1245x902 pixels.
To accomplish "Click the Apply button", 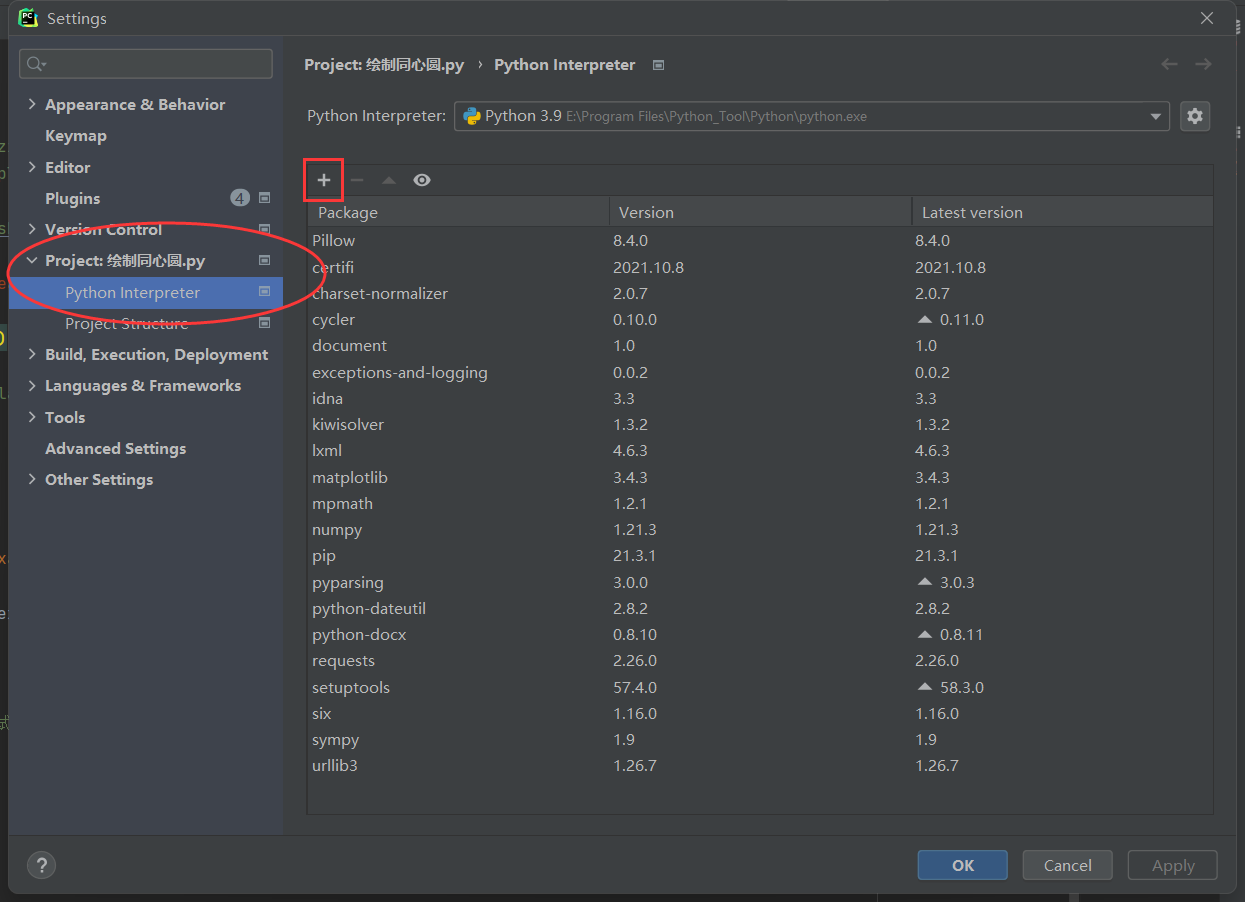I will click(1173, 865).
